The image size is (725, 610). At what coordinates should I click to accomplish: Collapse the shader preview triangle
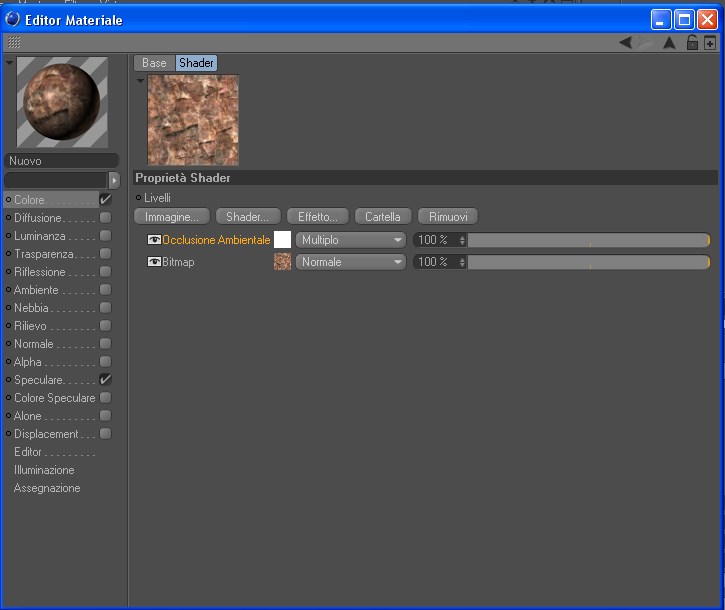pos(140,80)
